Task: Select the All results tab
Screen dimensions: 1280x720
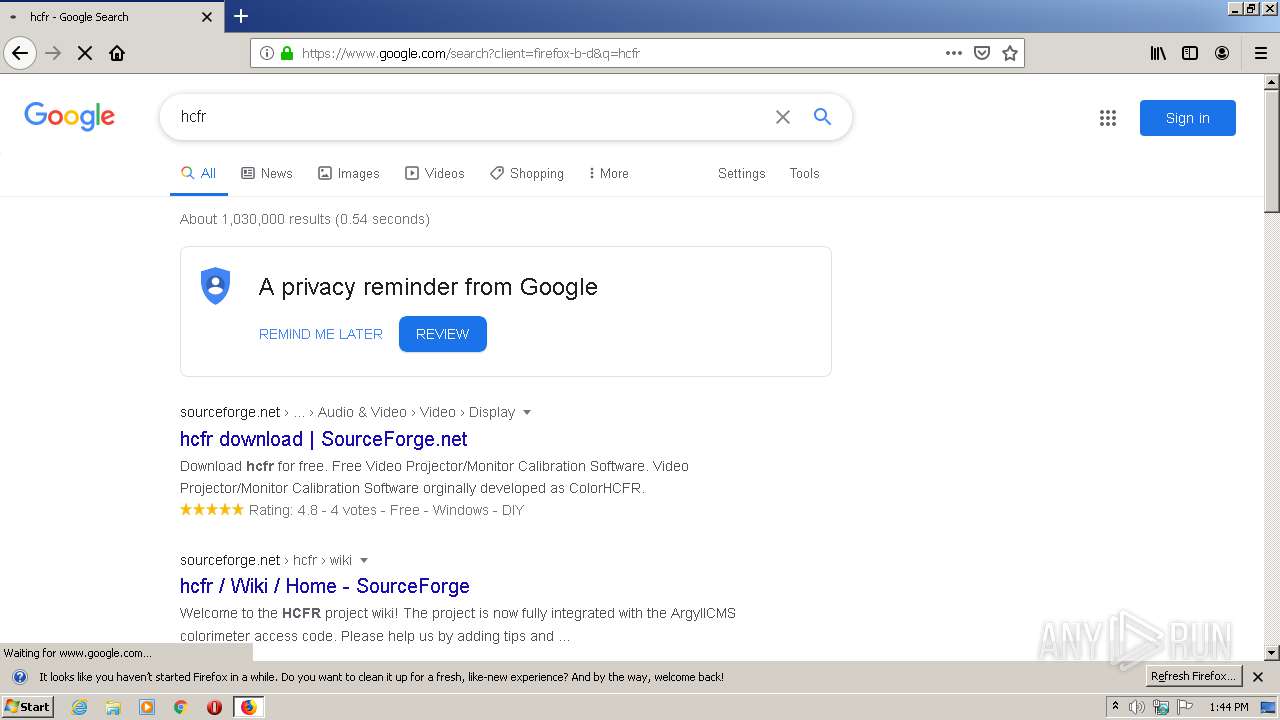Action: pyautogui.click(x=198, y=173)
